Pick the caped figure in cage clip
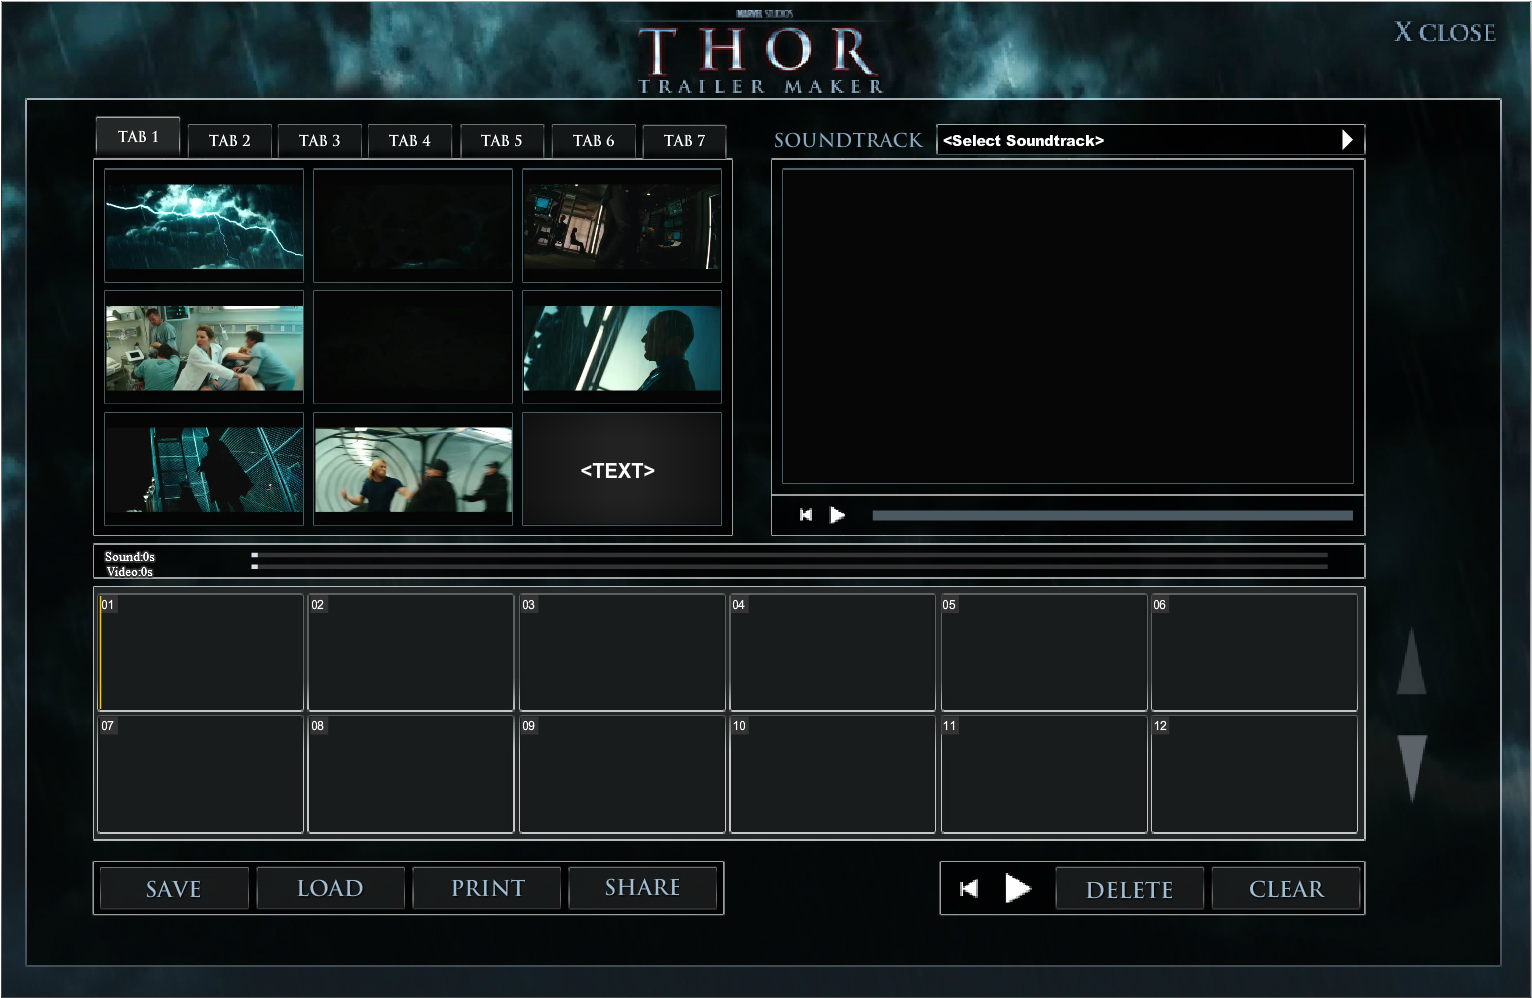 tap(204, 470)
